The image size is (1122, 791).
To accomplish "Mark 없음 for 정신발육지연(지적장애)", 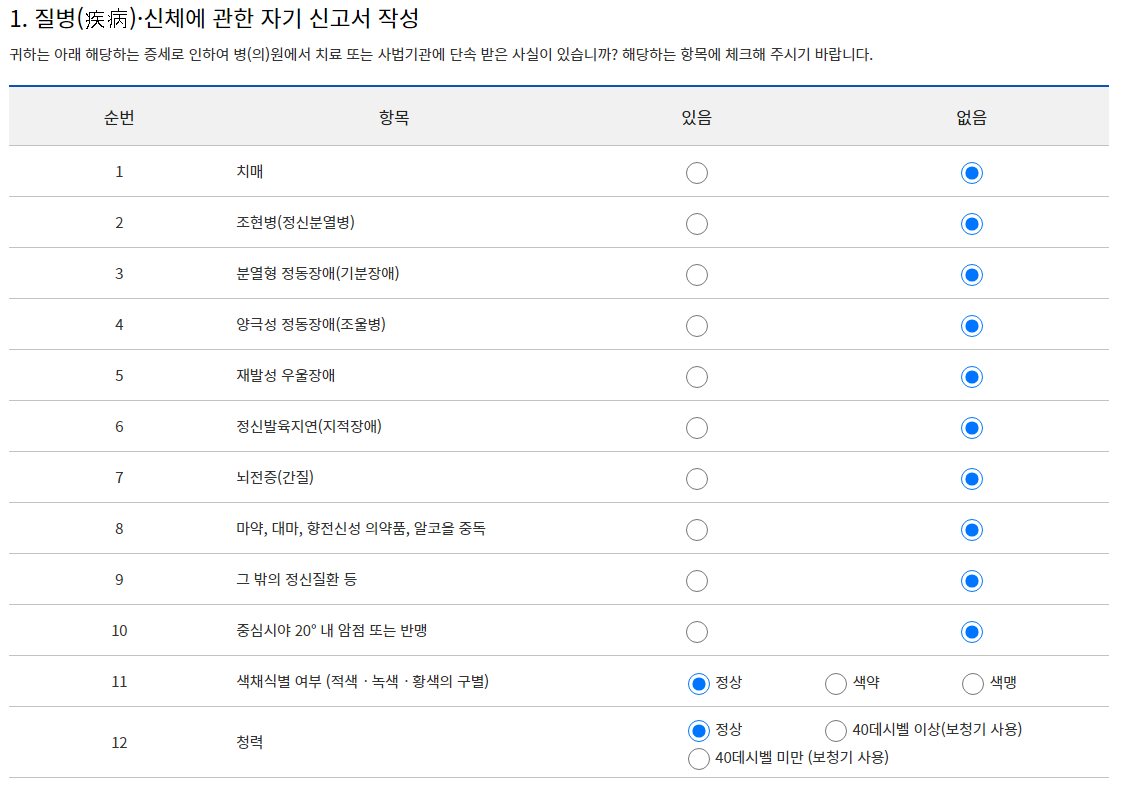I will [971, 428].
